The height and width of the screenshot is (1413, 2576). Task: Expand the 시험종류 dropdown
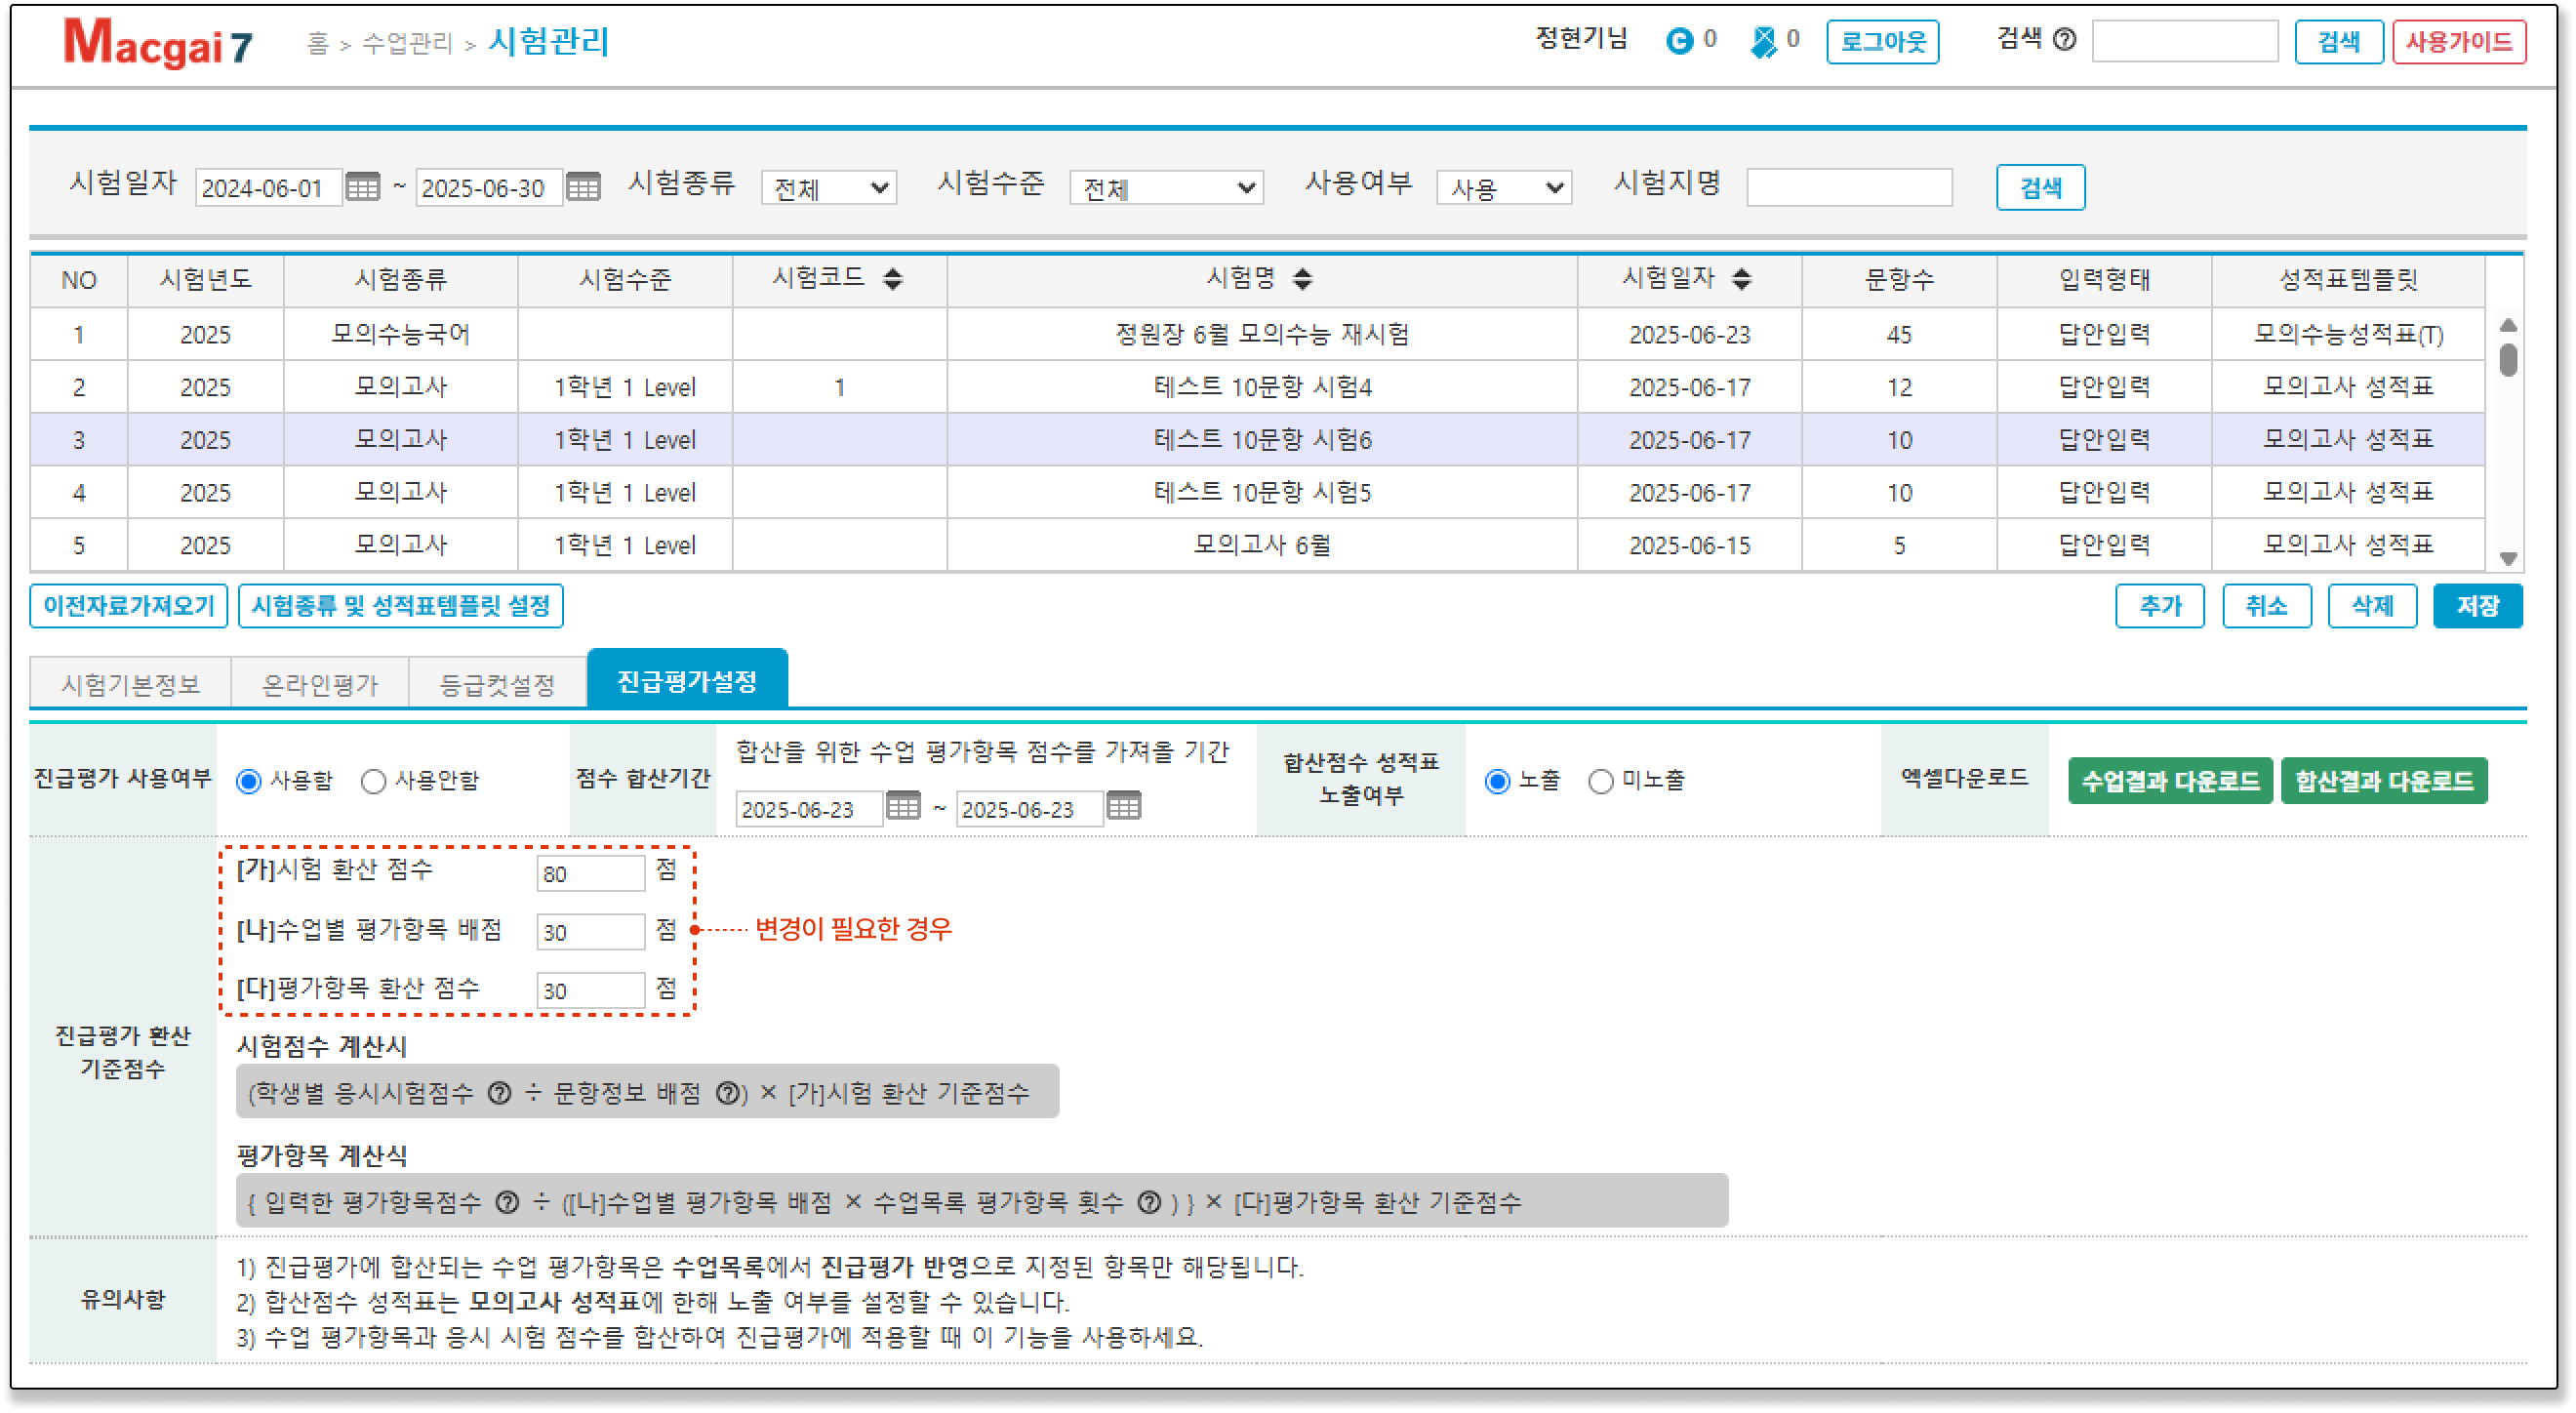(x=829, y=188)
